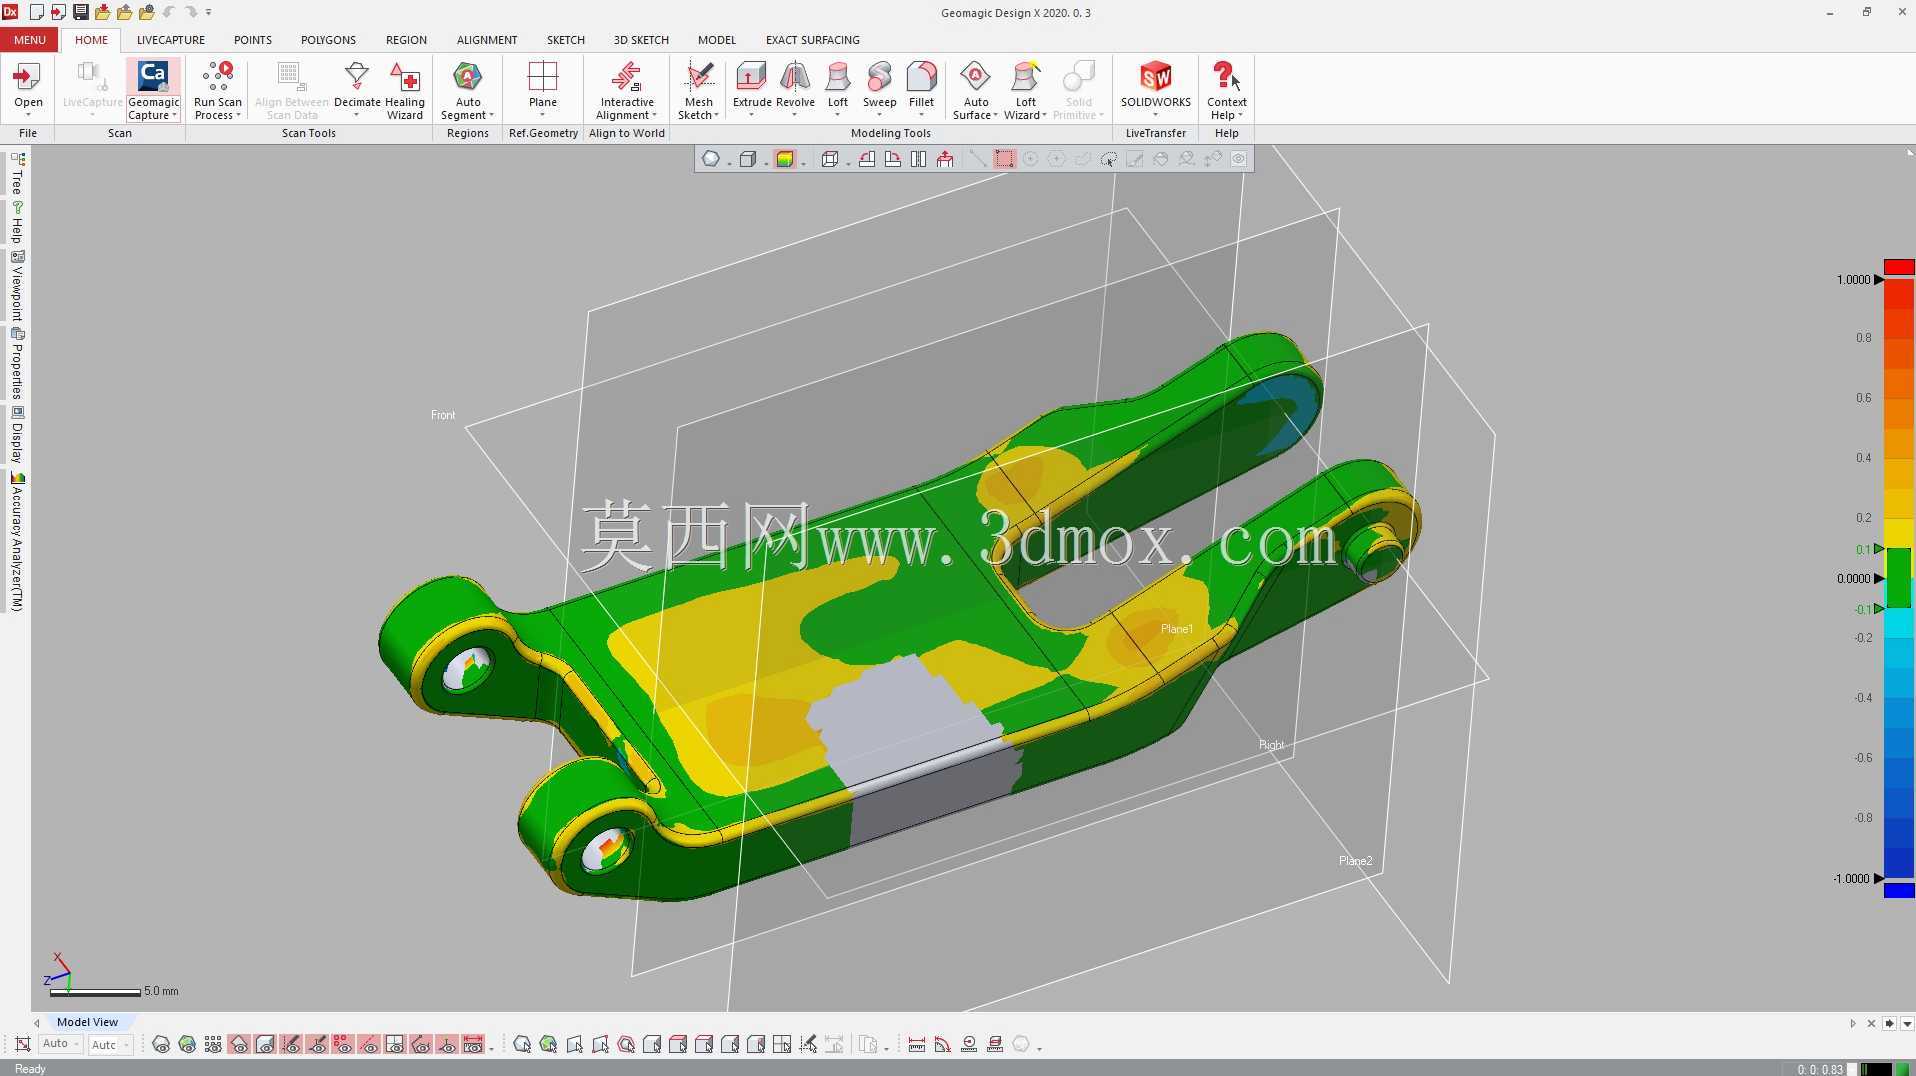1916x1076 pixels.
Task: Start the Auto Segment regions tool
Action: (467, 90)
